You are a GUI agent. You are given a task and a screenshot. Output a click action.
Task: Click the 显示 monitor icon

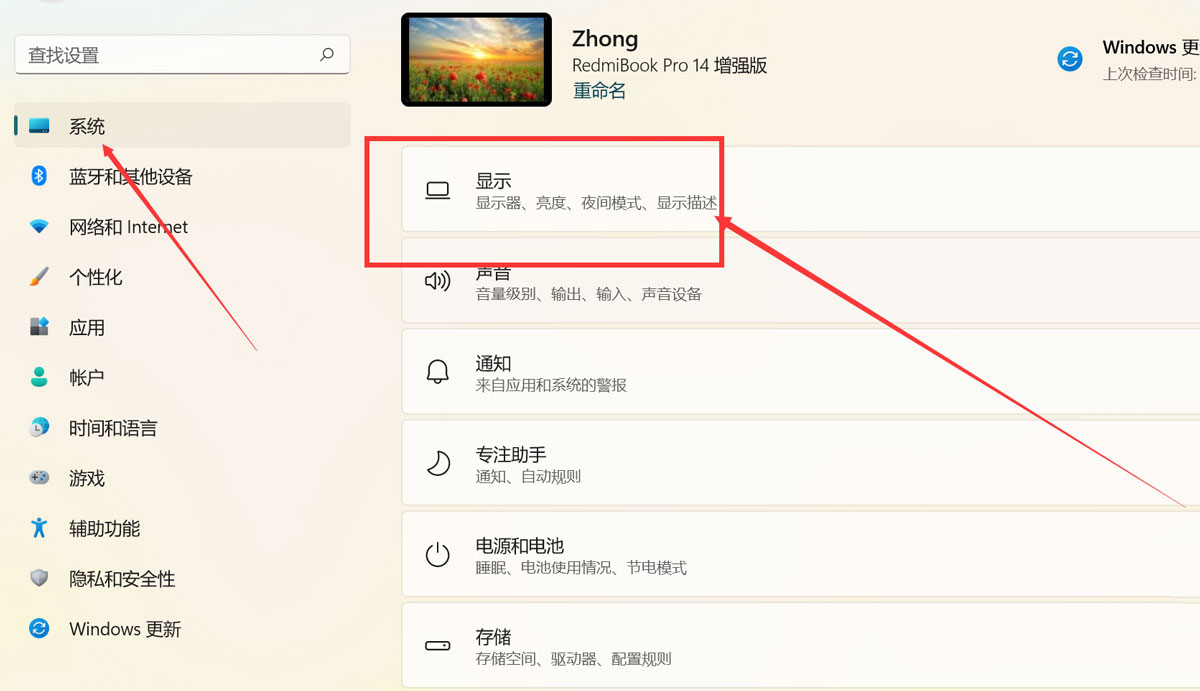tap(437, 189)
